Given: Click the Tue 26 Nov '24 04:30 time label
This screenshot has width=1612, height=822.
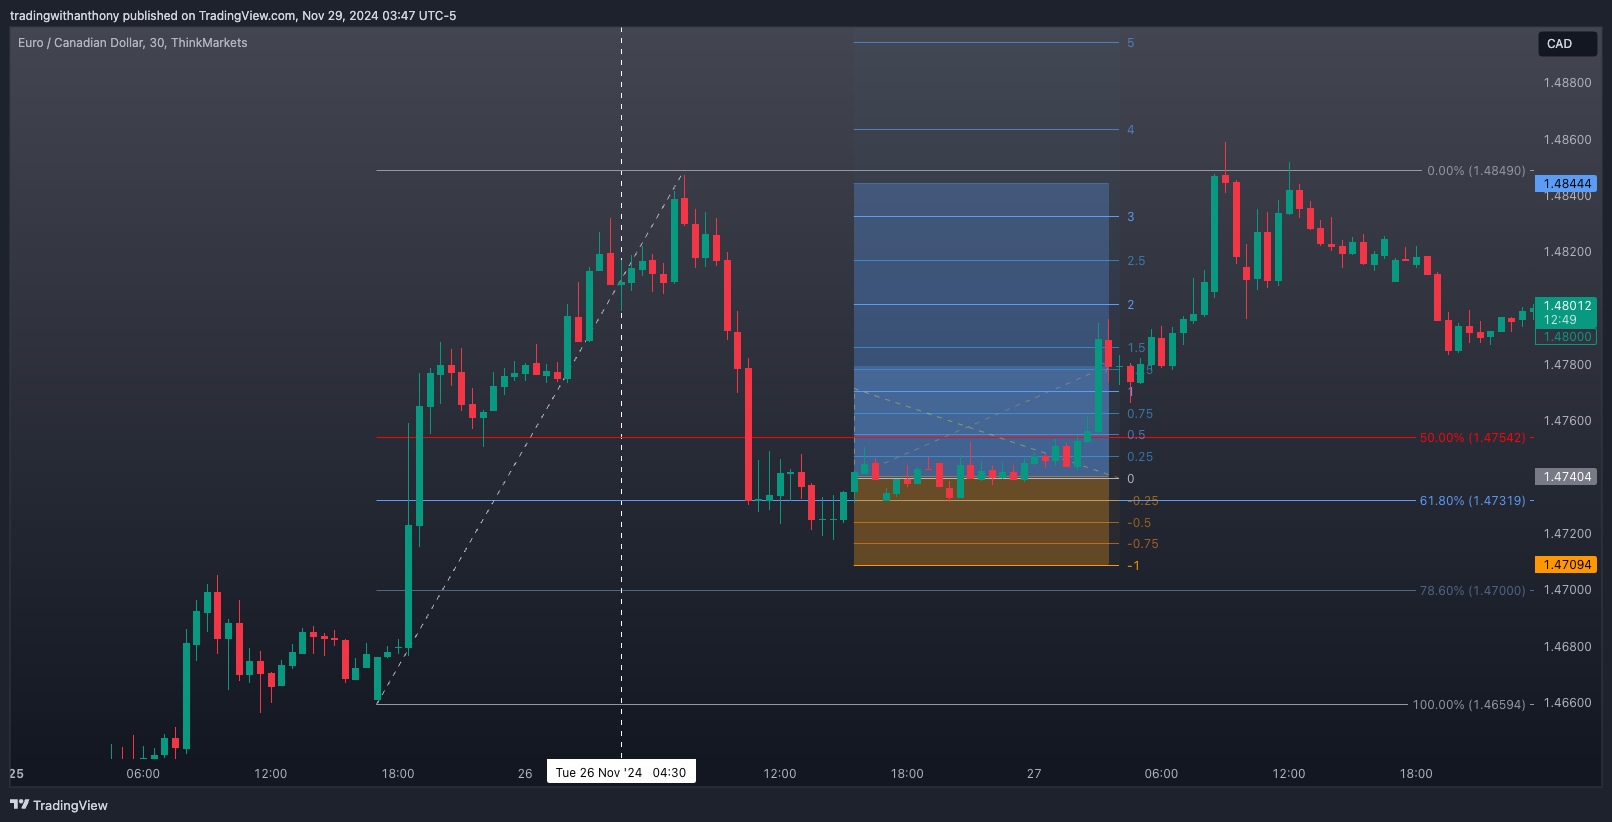Looking at the screenshot, I should click(x=621, y=772).
